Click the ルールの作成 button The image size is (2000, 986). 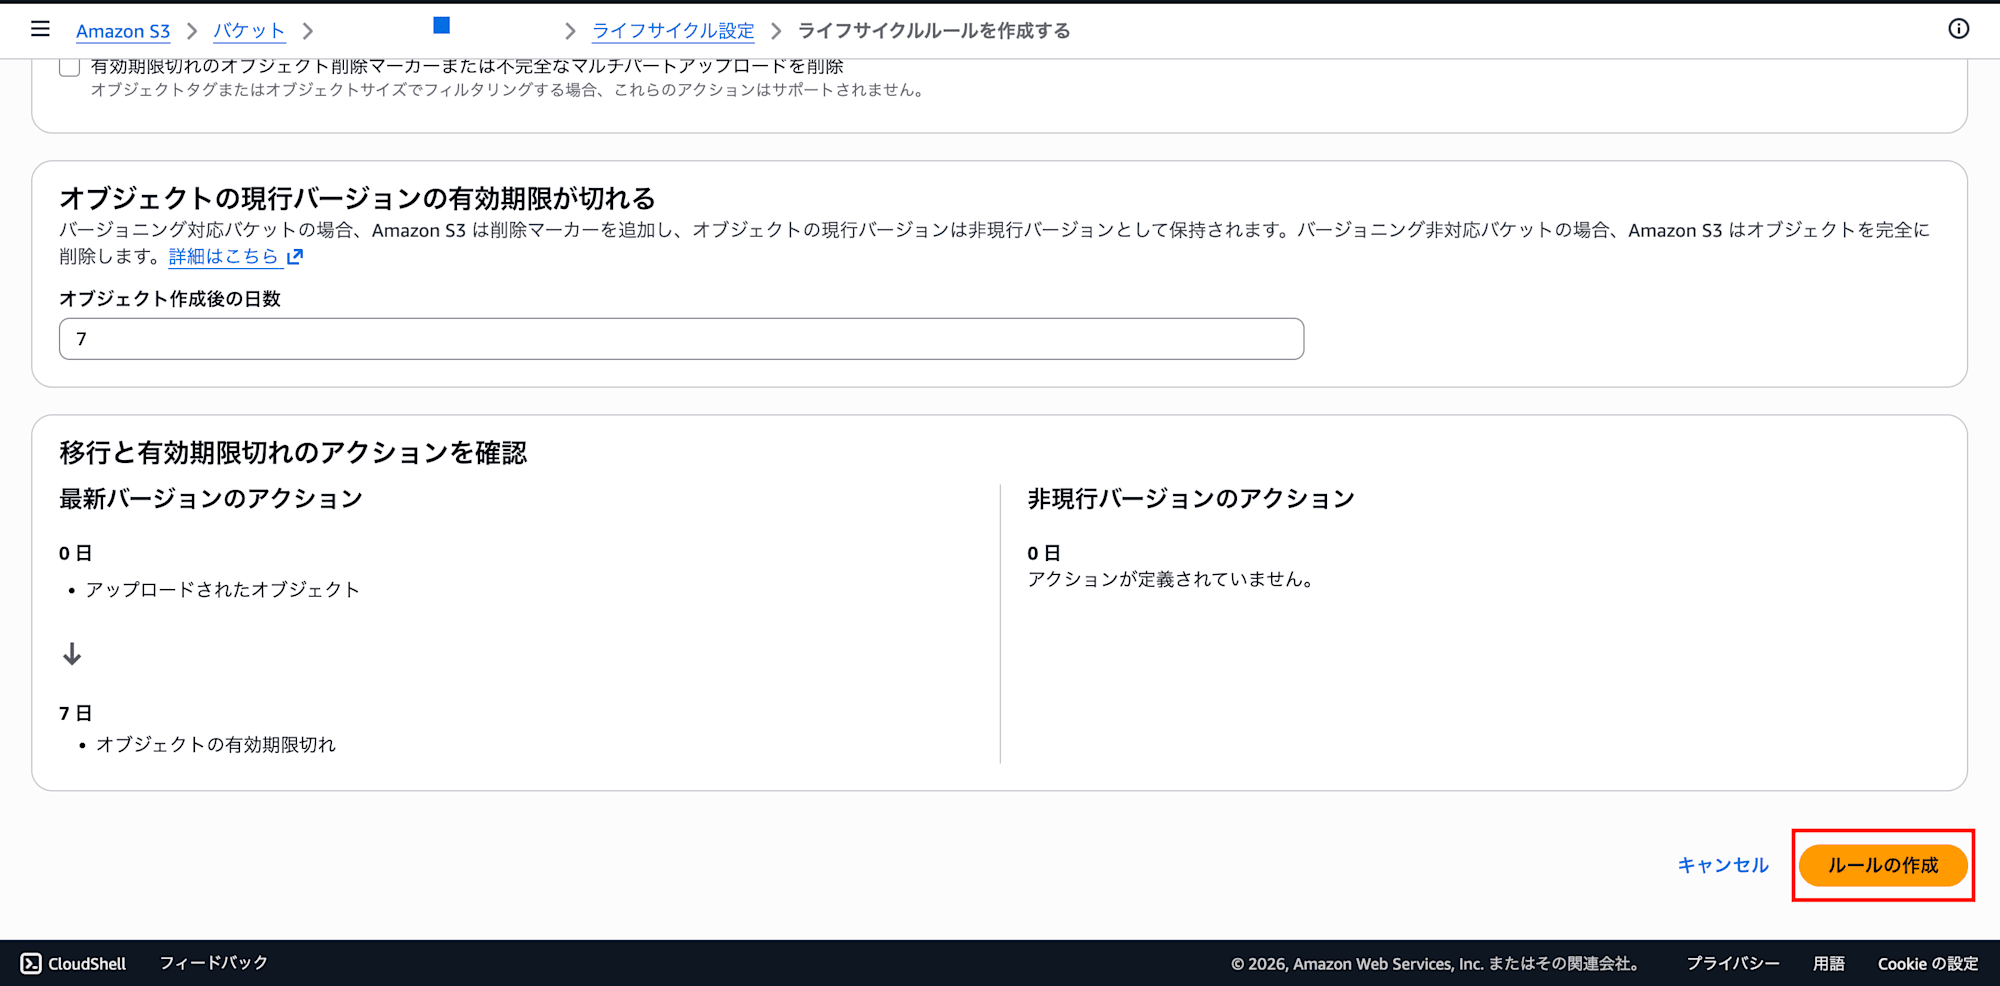1883,865
